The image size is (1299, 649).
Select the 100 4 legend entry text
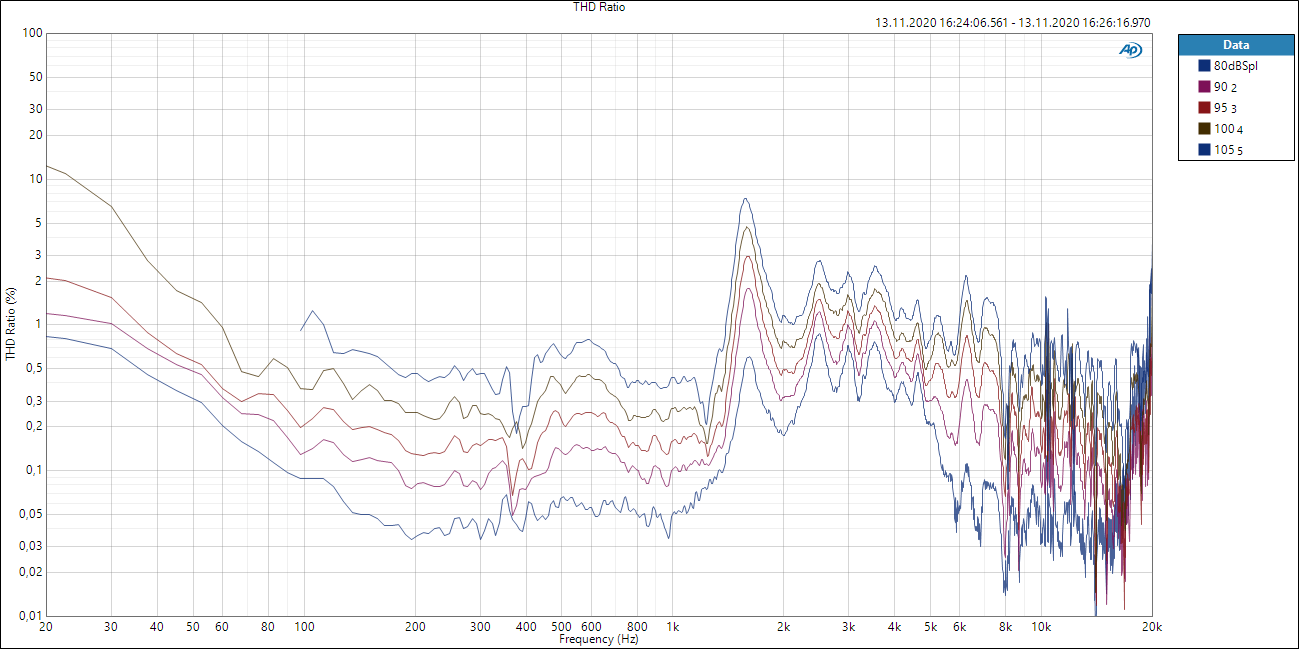click(1229, 129)
